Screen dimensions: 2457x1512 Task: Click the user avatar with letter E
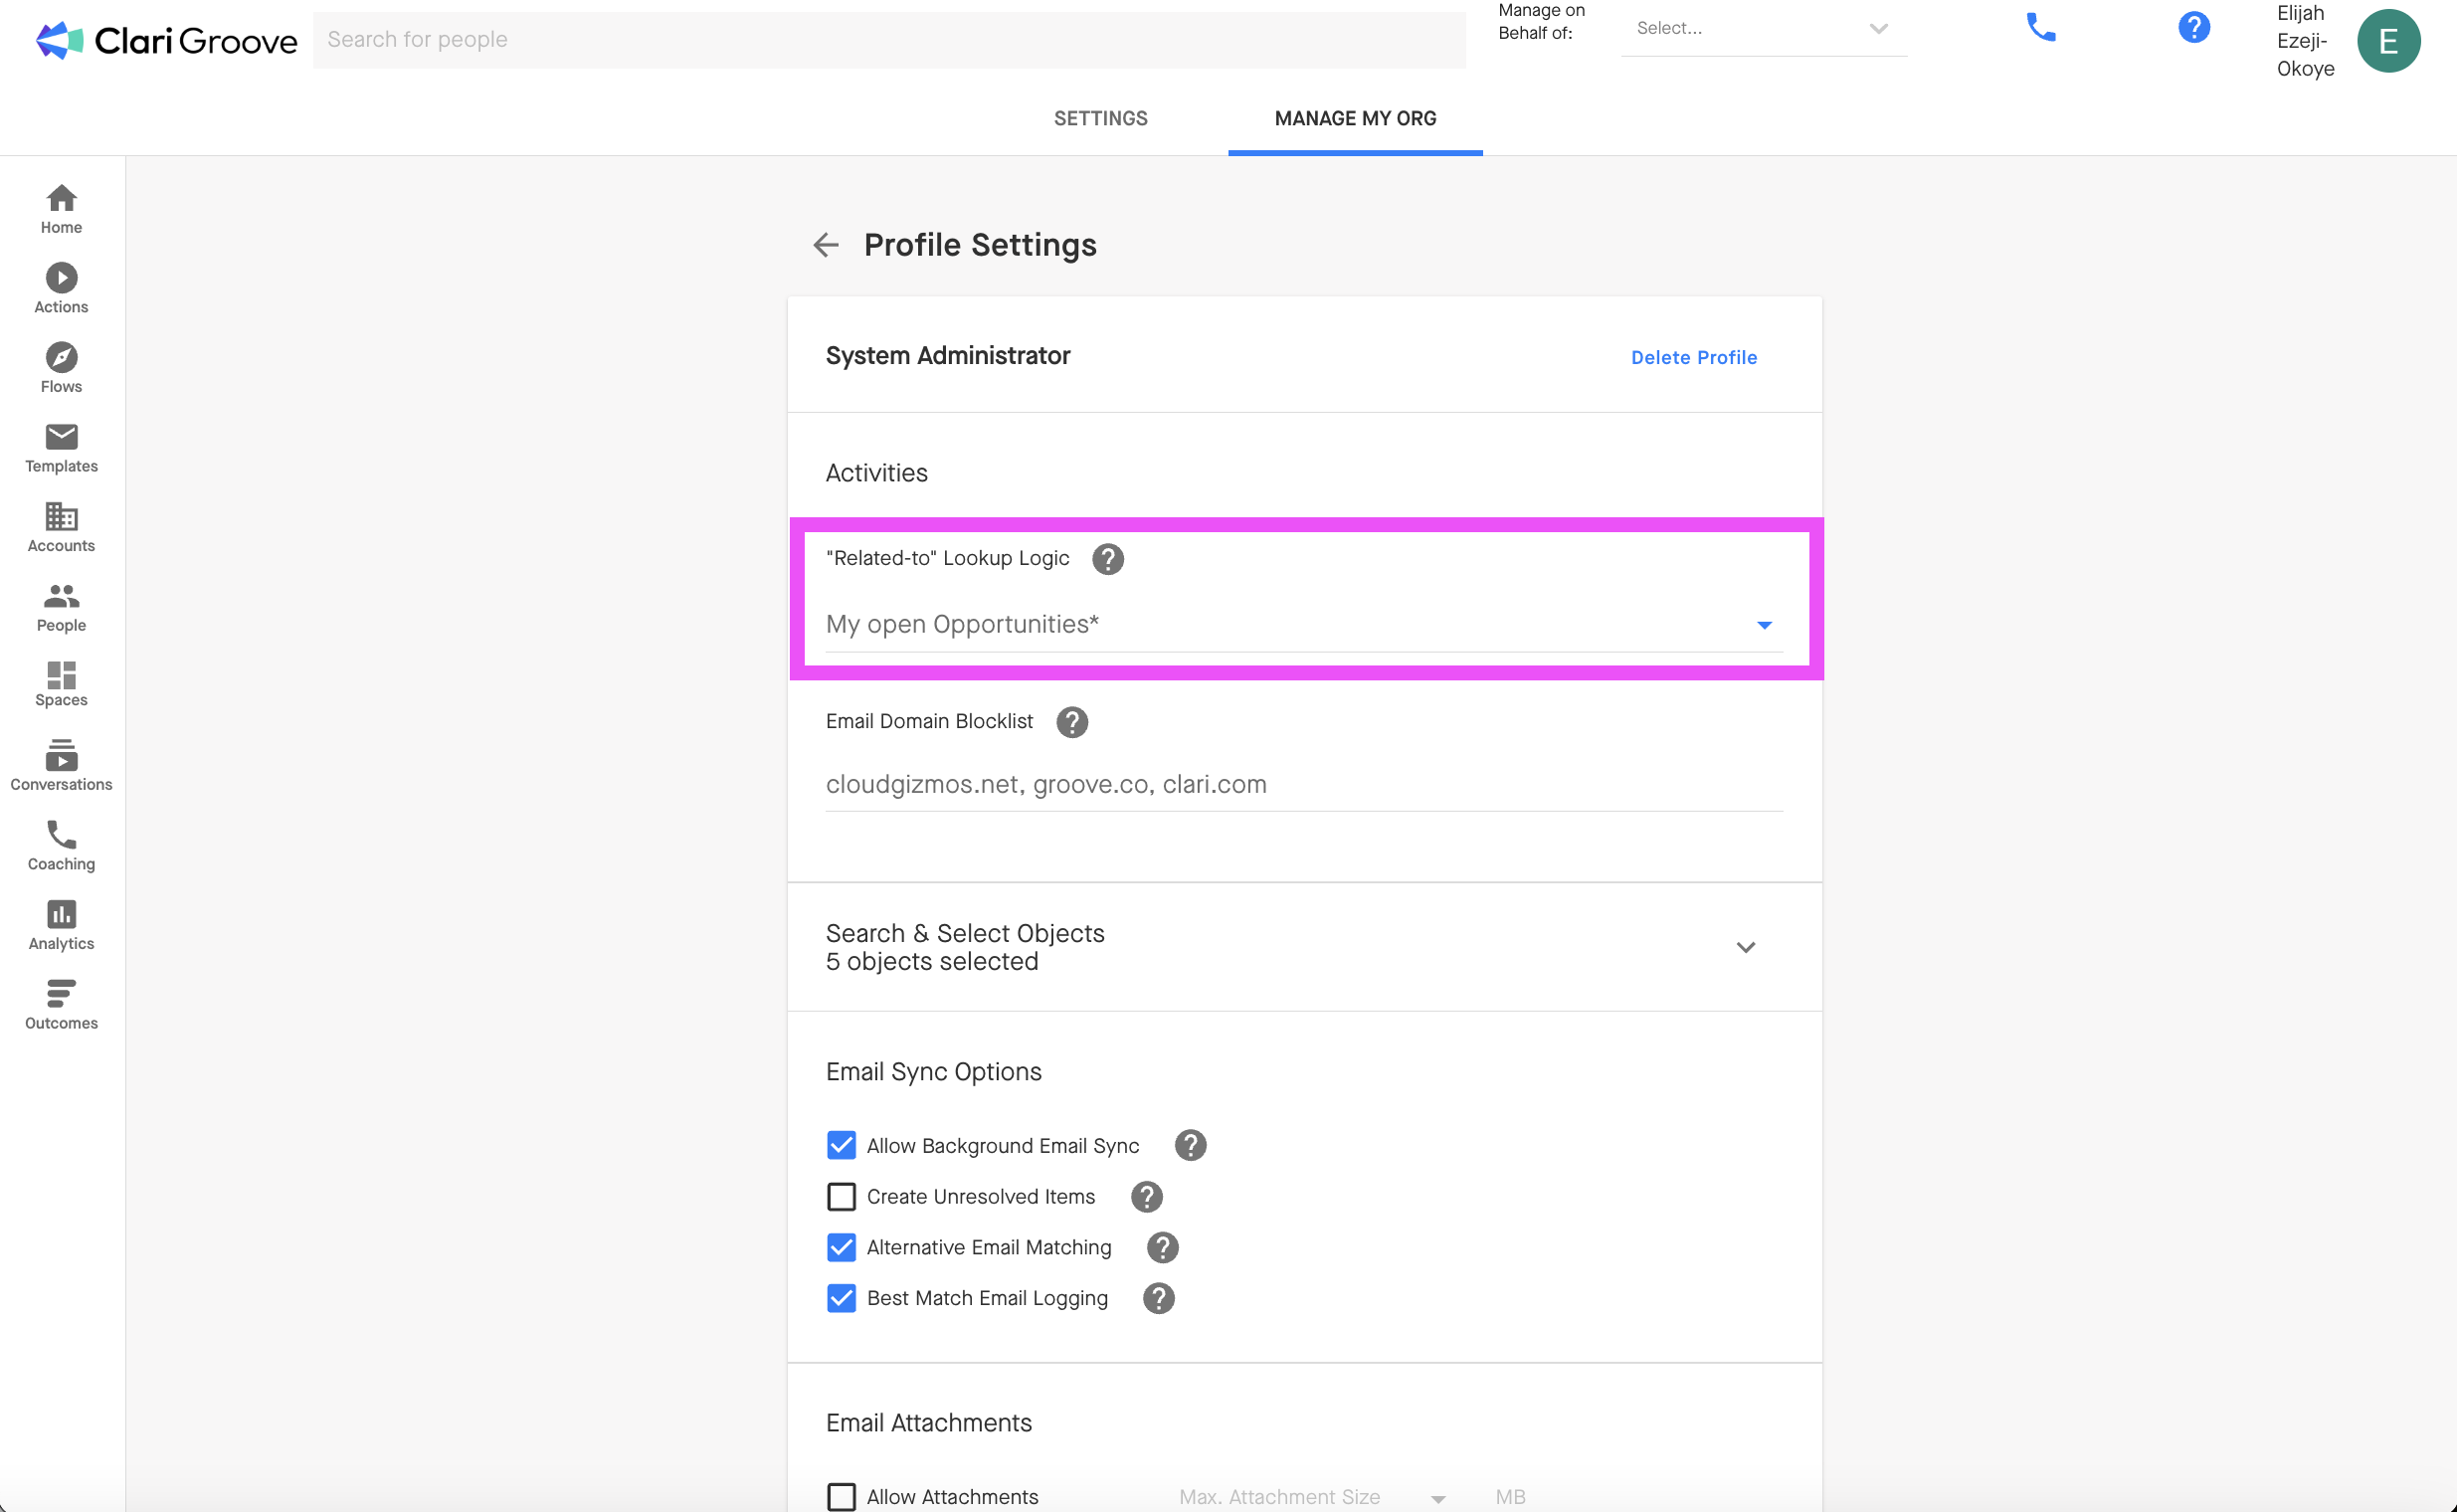coord(2388,41)
